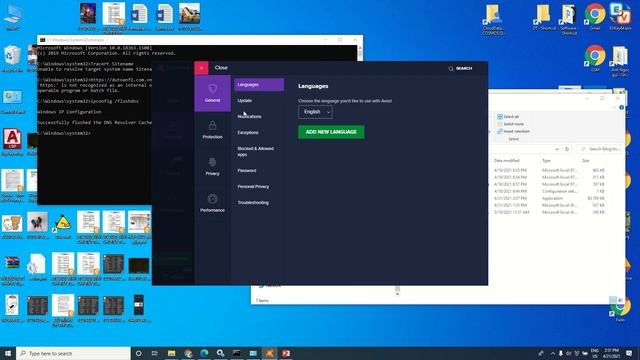Open the Exceptions settings item

(x=248, y=133)
